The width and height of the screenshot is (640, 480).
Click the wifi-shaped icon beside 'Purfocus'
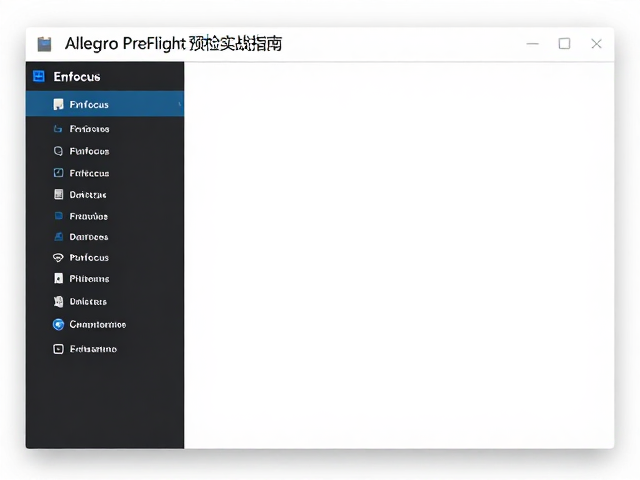click(58, 258)
